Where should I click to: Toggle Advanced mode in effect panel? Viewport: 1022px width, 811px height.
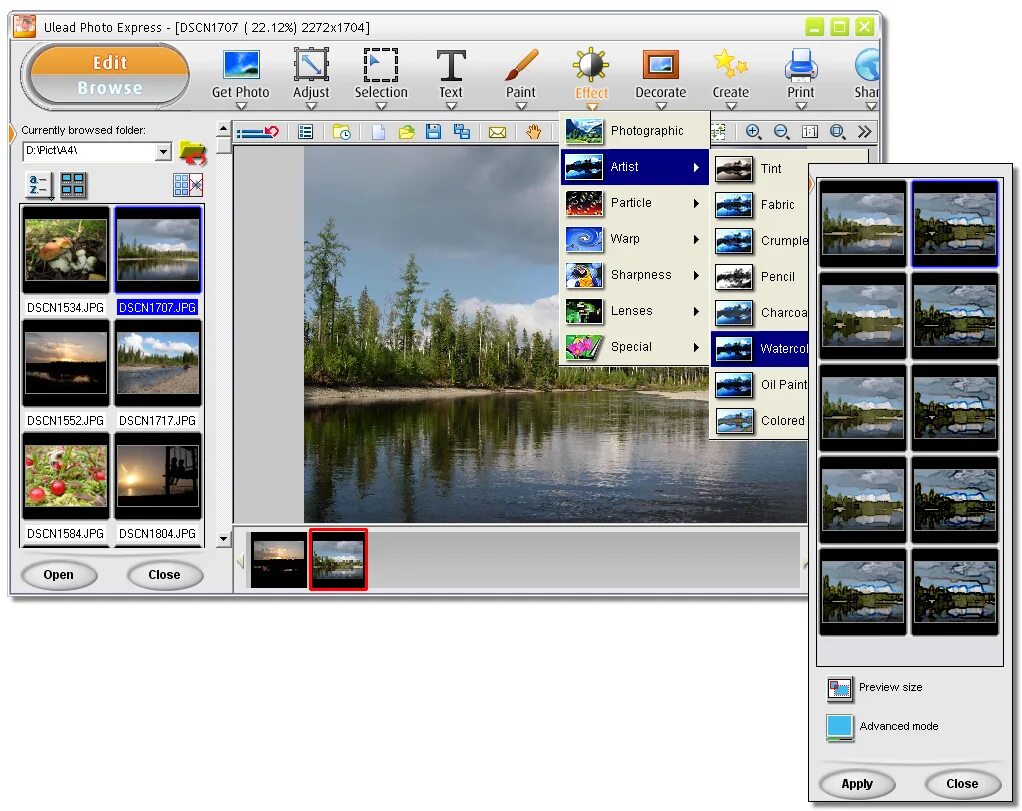[x=840, y=728]
